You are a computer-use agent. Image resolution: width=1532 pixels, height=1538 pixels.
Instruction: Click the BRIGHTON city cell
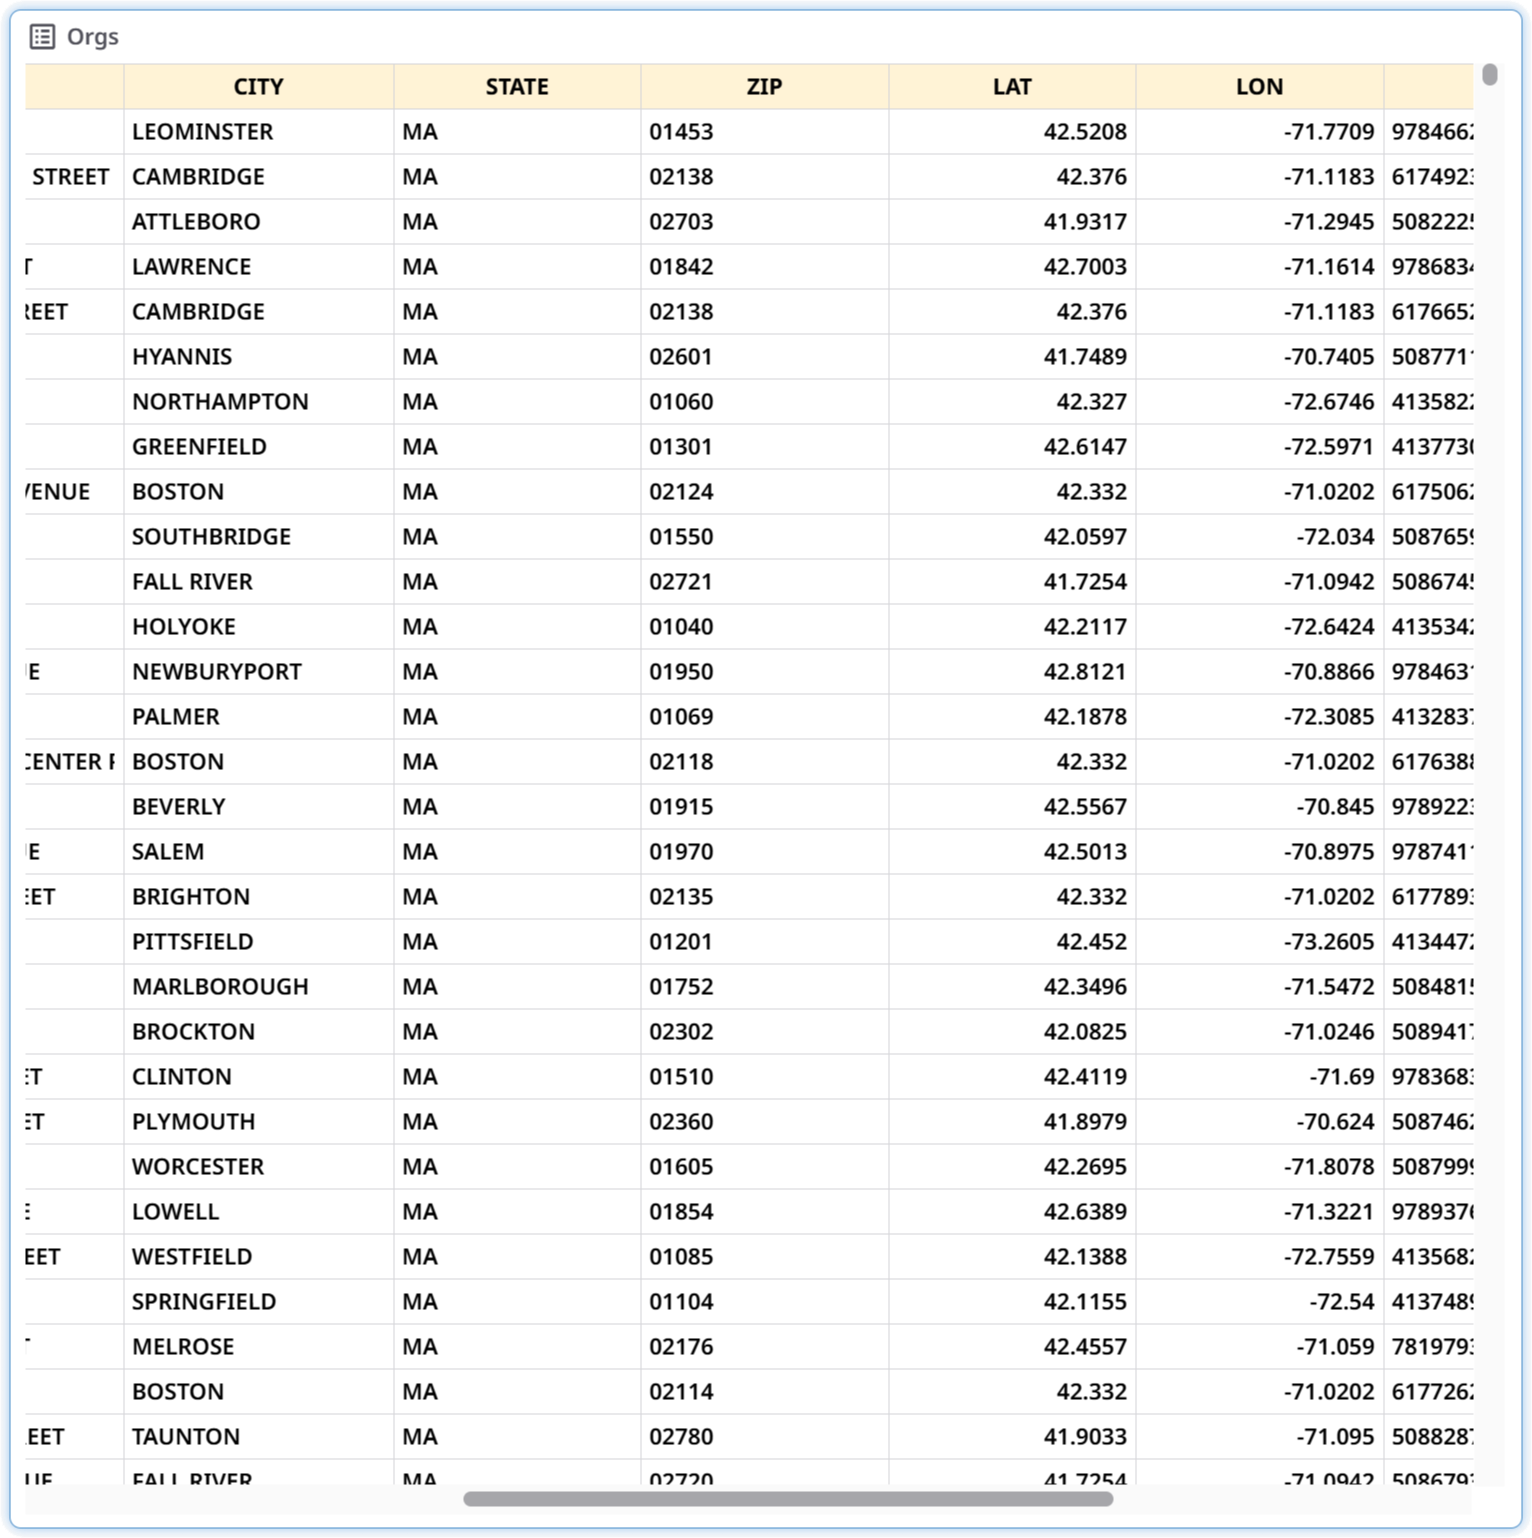click(x=259, y=897)
